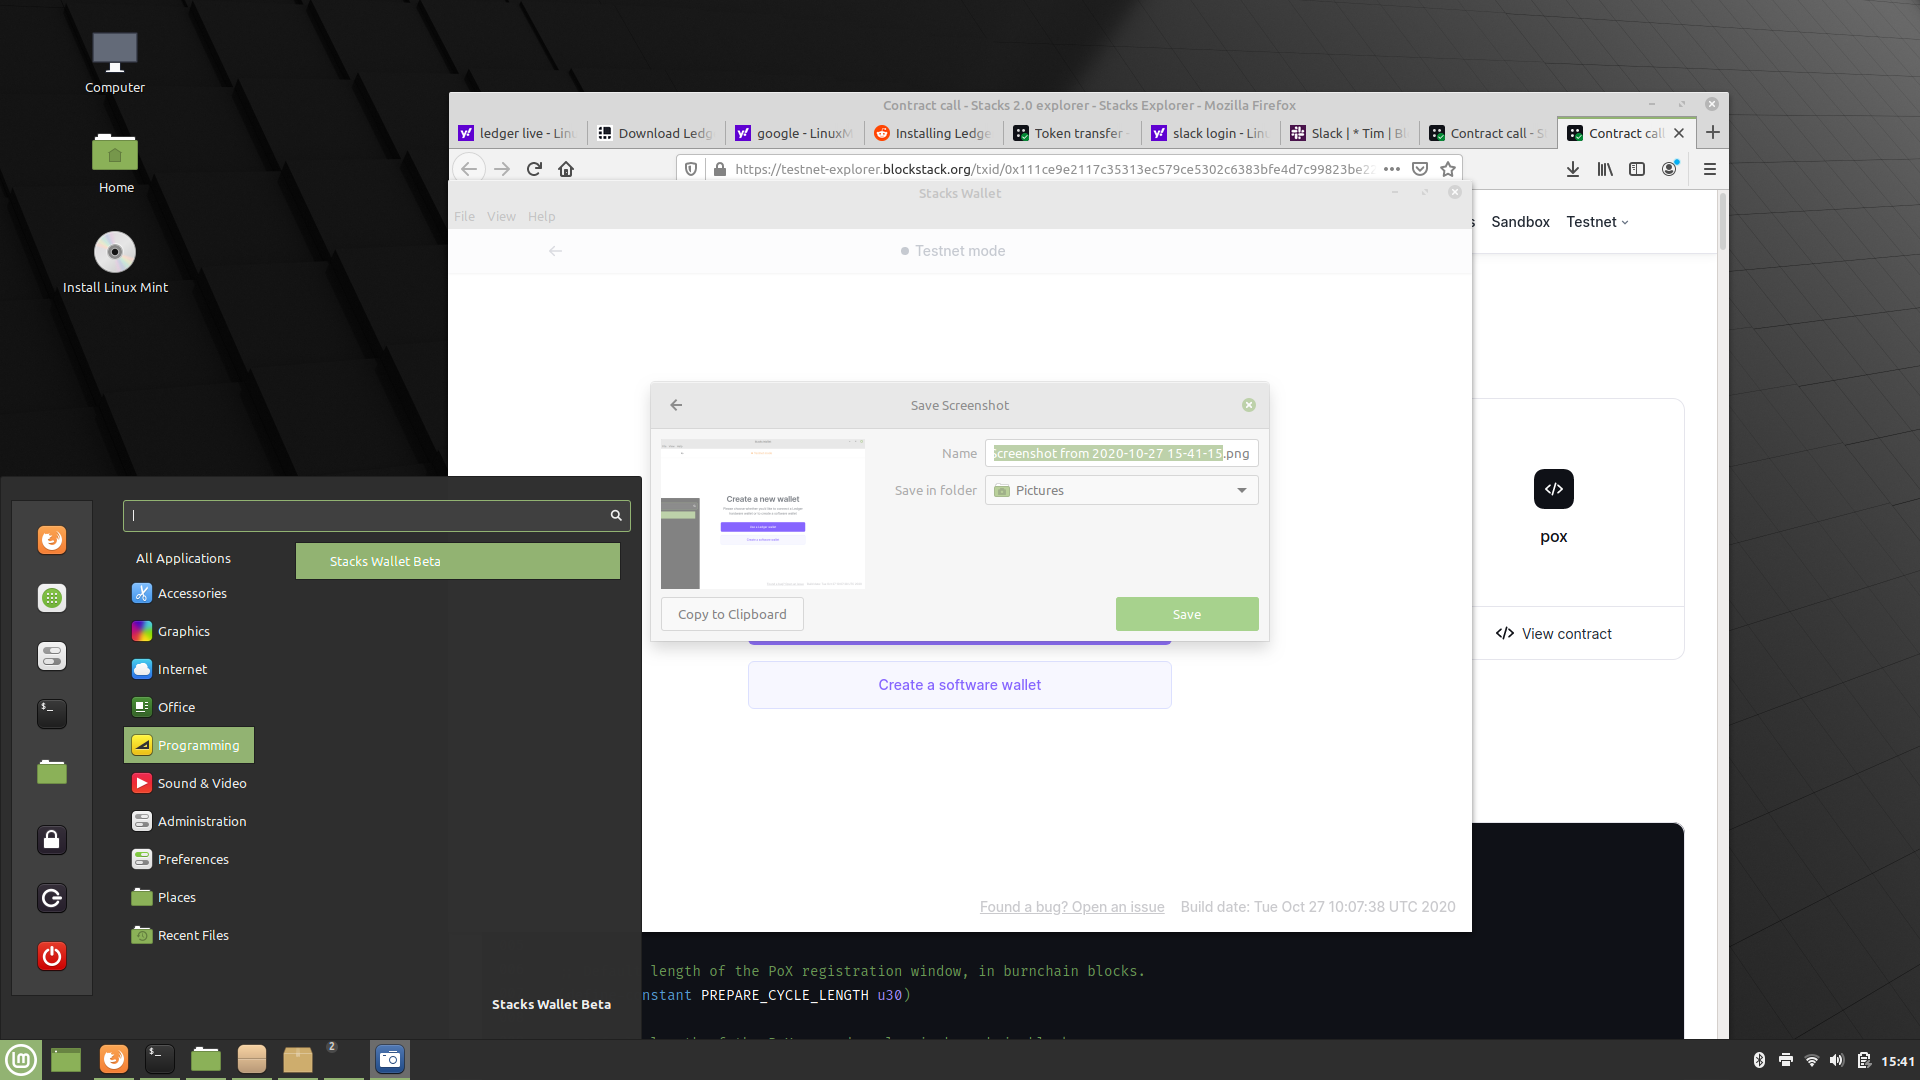Select the Programming category in the menu
The width and height of the screenshot is (1920, 1080).
click(189, 745)
